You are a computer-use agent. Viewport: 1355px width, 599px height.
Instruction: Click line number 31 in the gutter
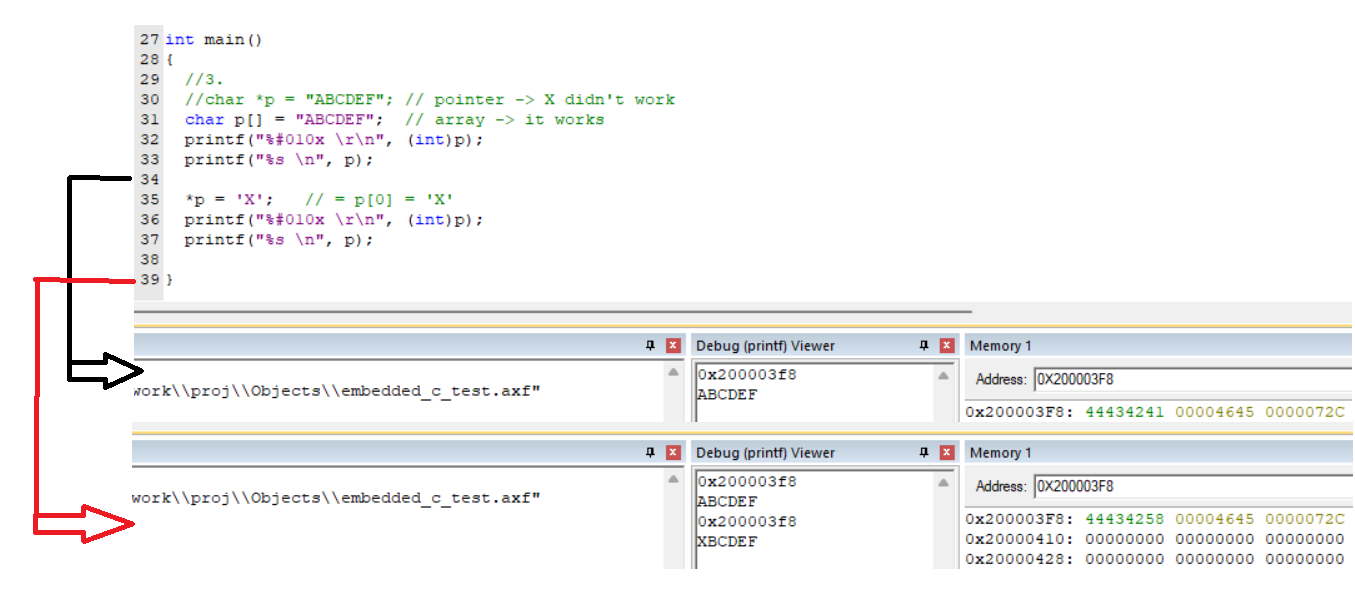pos(149,120)
